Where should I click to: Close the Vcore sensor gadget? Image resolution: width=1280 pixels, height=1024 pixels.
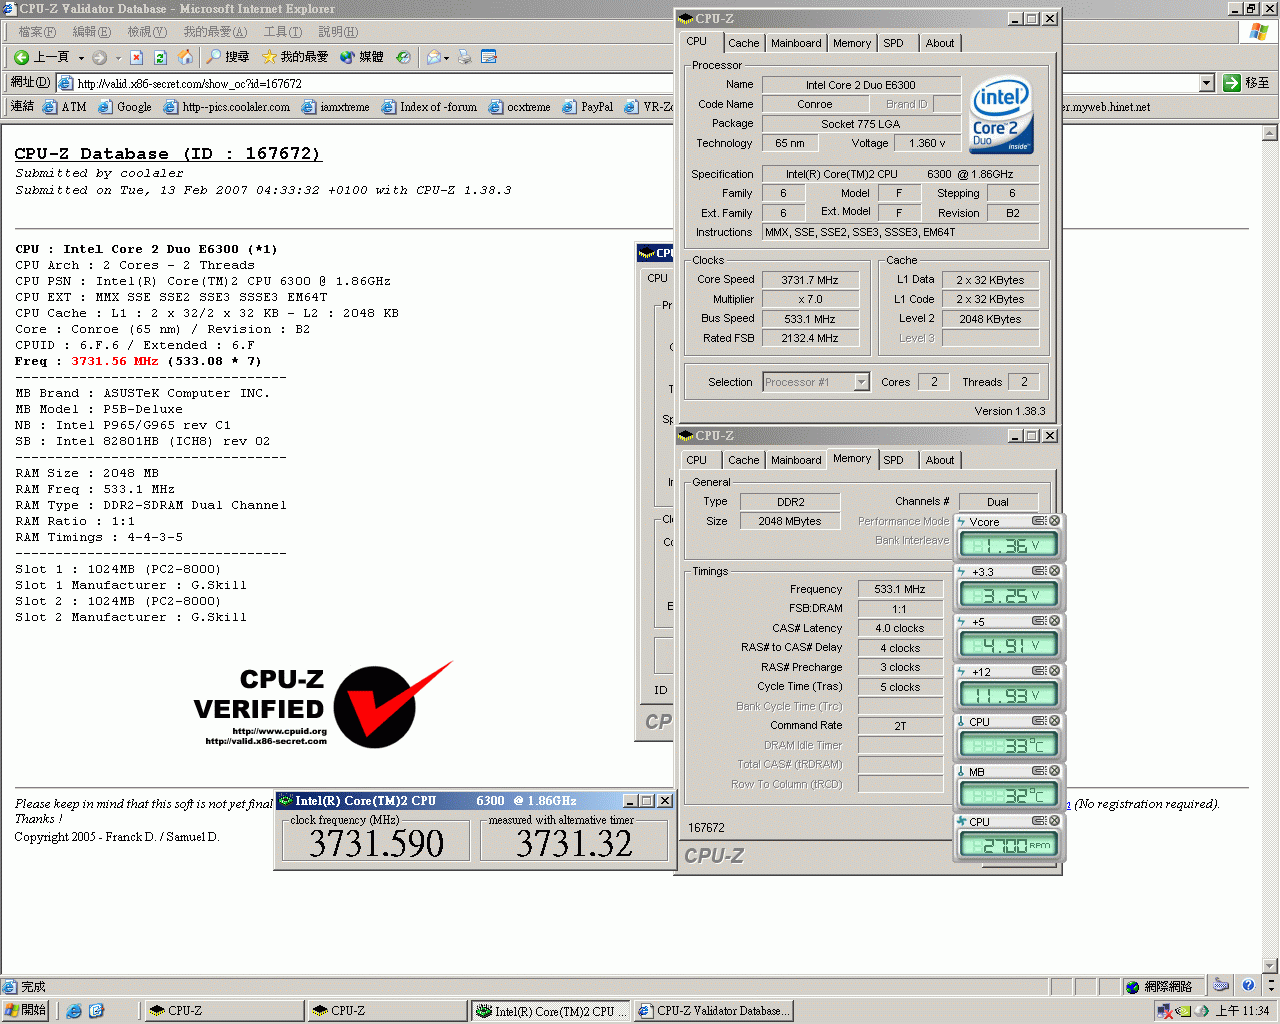pyautogui.click(x=1054, y=521)
